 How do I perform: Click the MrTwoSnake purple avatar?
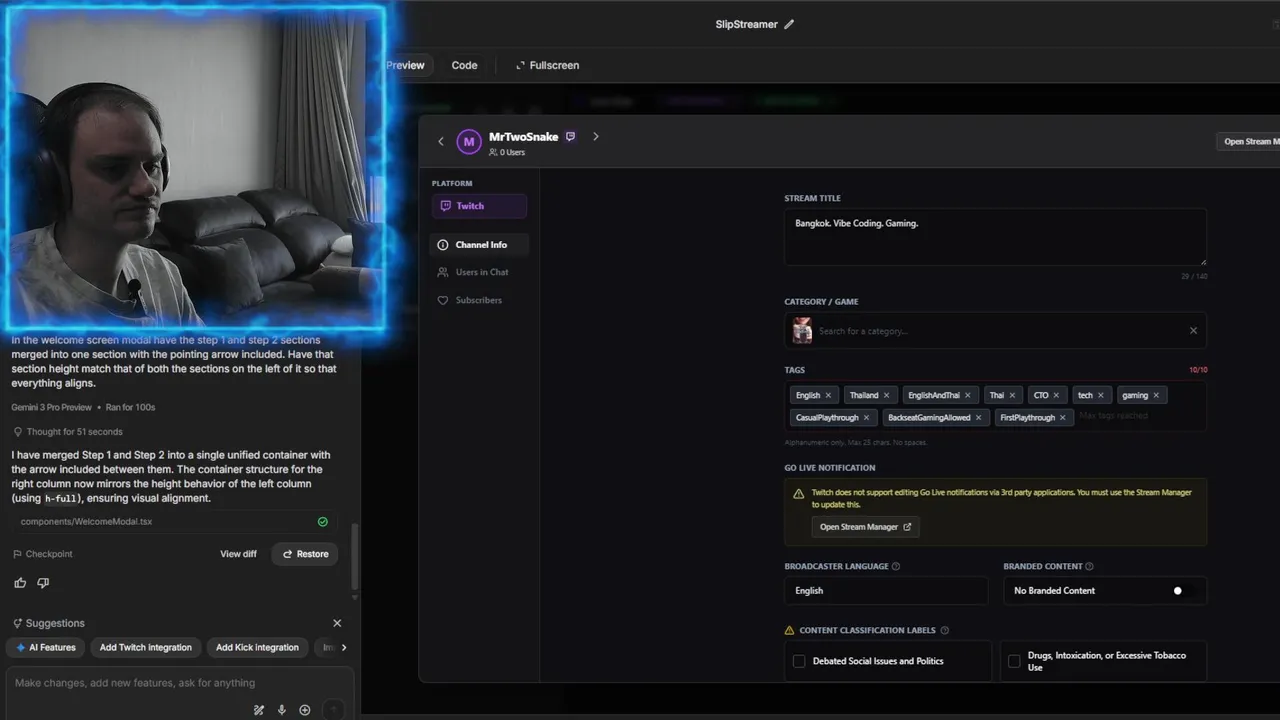(x=469, y=142)
